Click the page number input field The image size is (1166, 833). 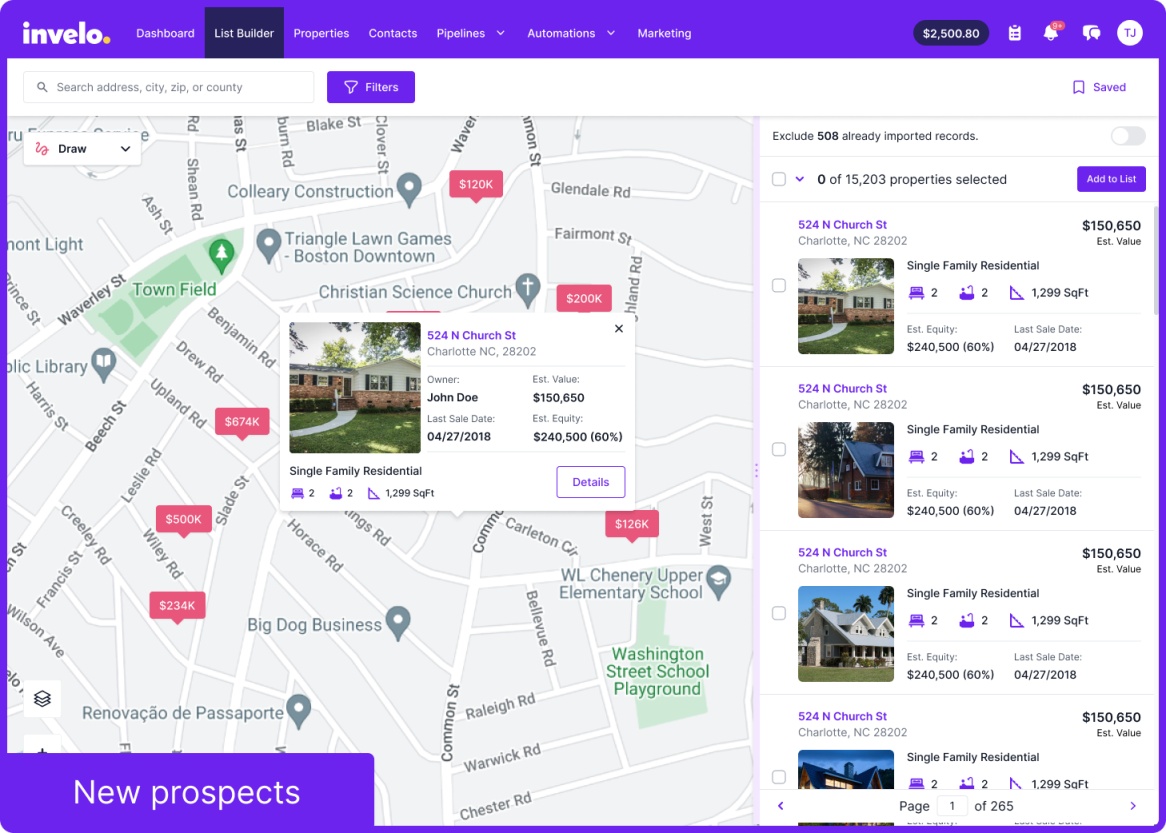[952, 806]
